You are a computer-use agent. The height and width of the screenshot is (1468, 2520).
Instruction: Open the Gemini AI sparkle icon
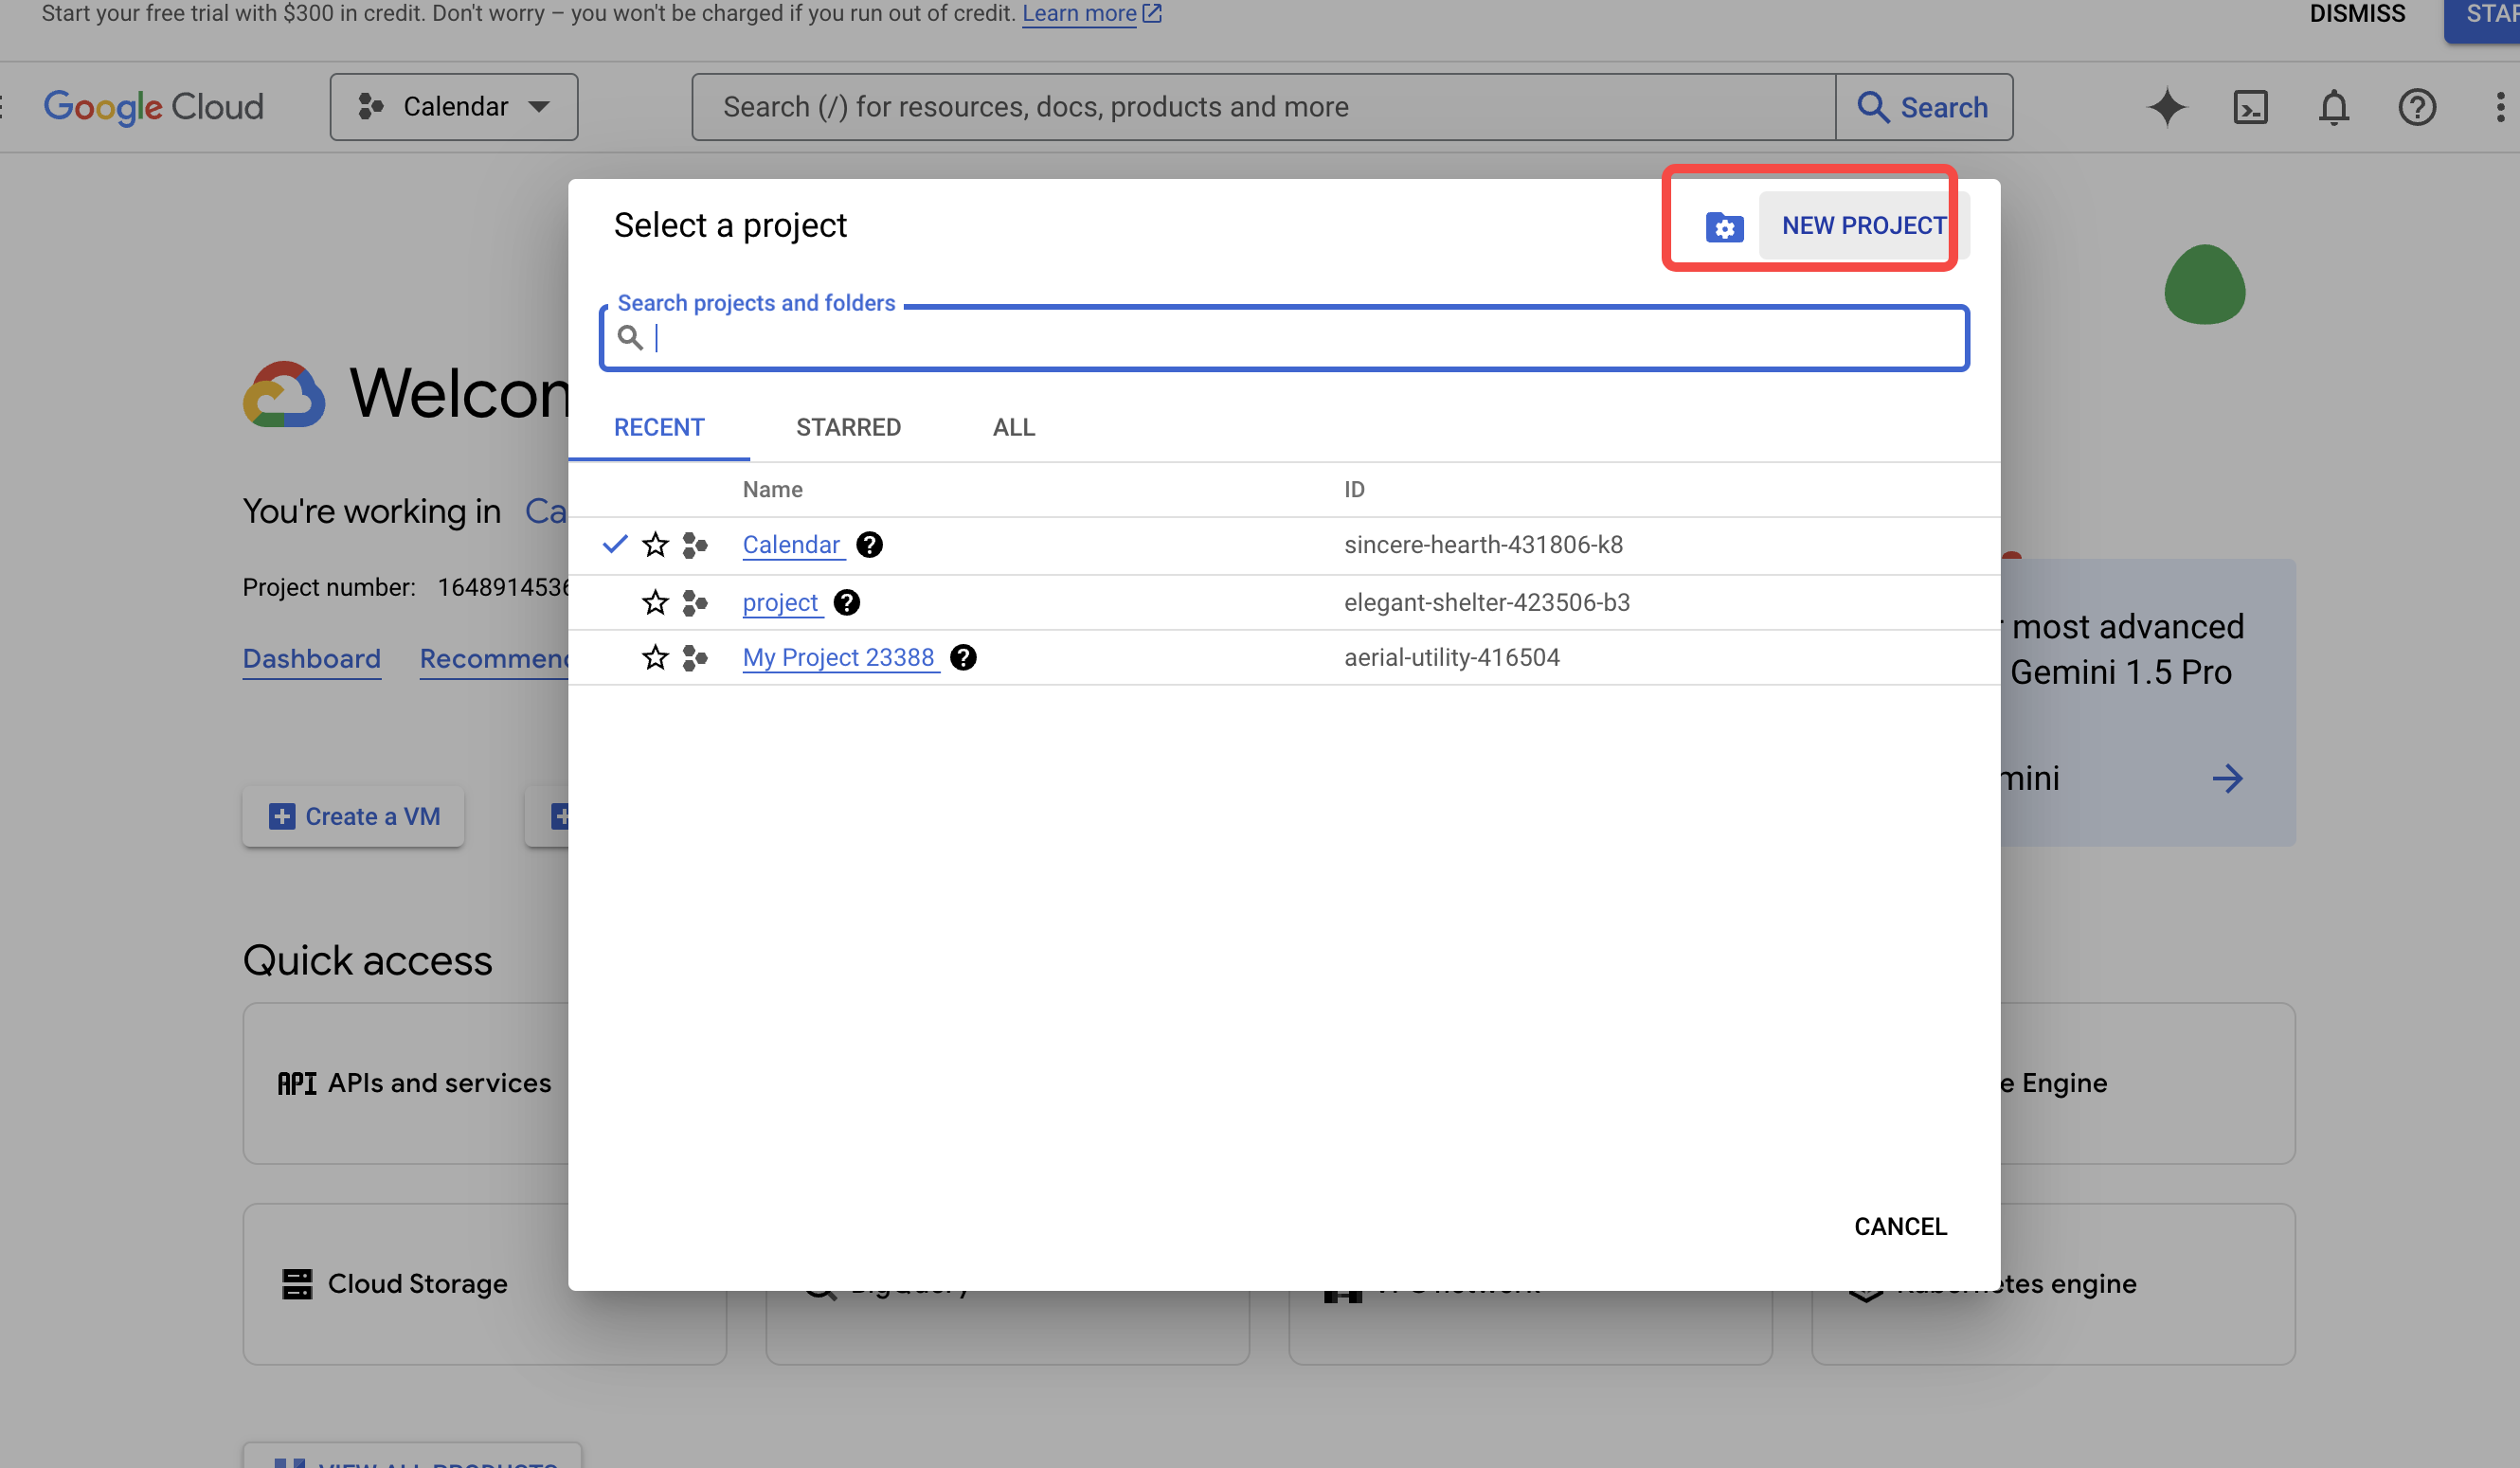click(2166, 107)
